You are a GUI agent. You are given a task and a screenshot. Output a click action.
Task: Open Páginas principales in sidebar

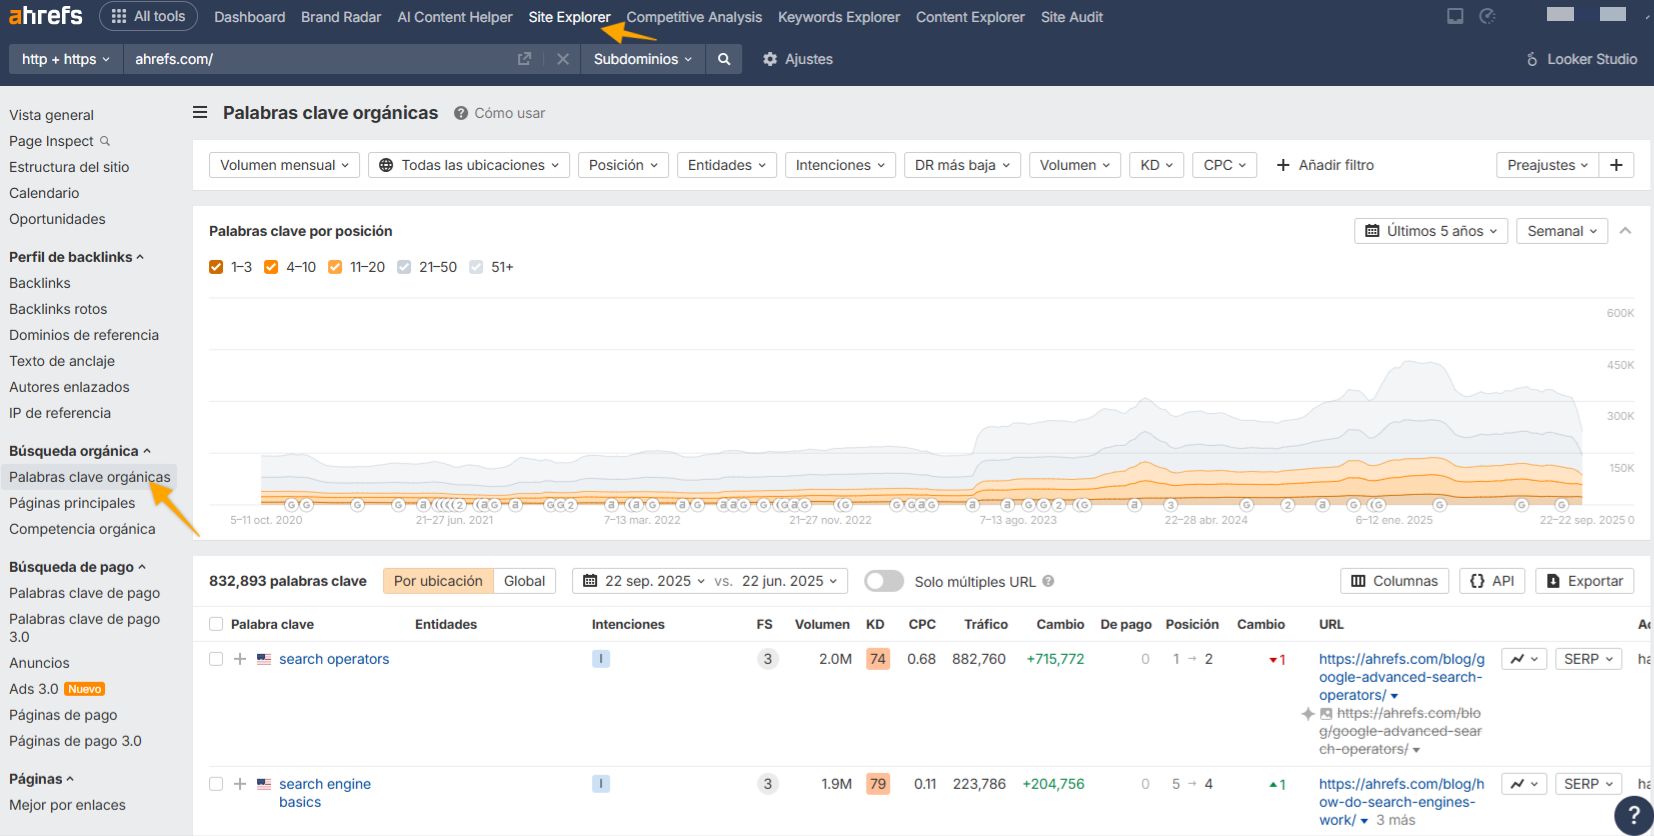pyautogui.click(x=72, y=503)
